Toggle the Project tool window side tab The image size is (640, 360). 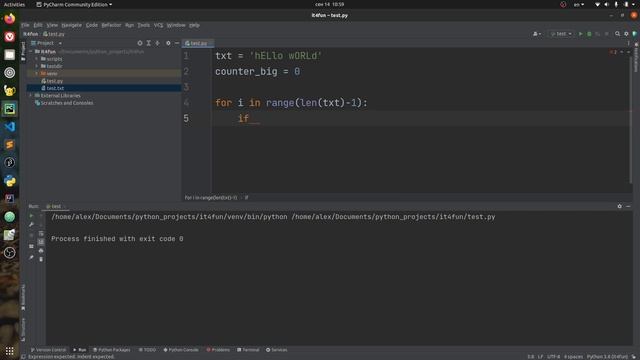(x=23, y=51)
